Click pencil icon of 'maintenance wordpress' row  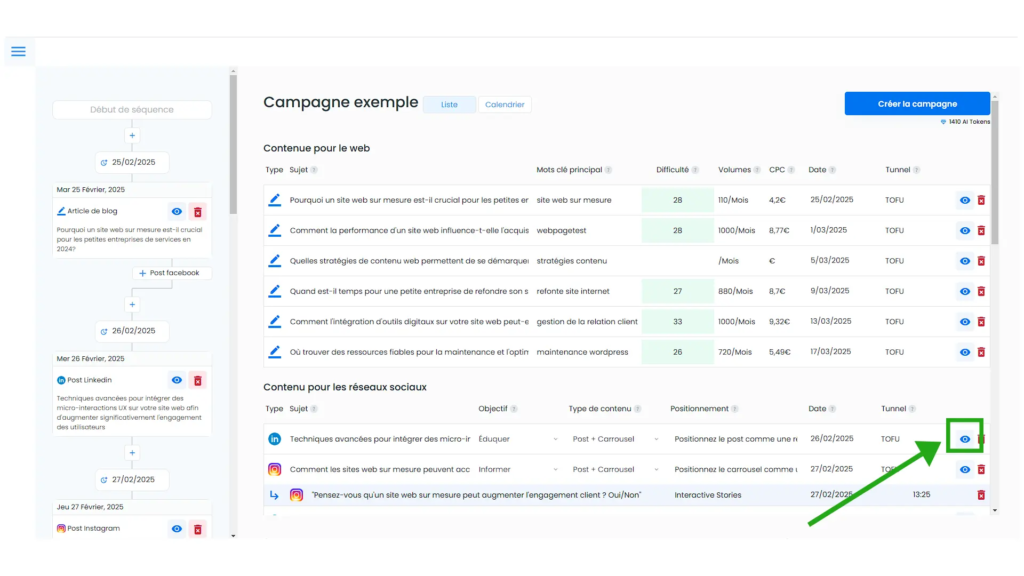point(275,351)
